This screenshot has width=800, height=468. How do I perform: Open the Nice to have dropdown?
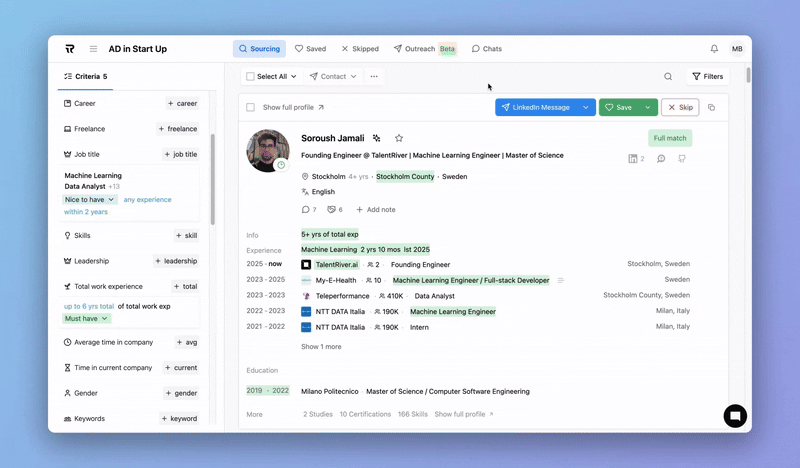91,200
